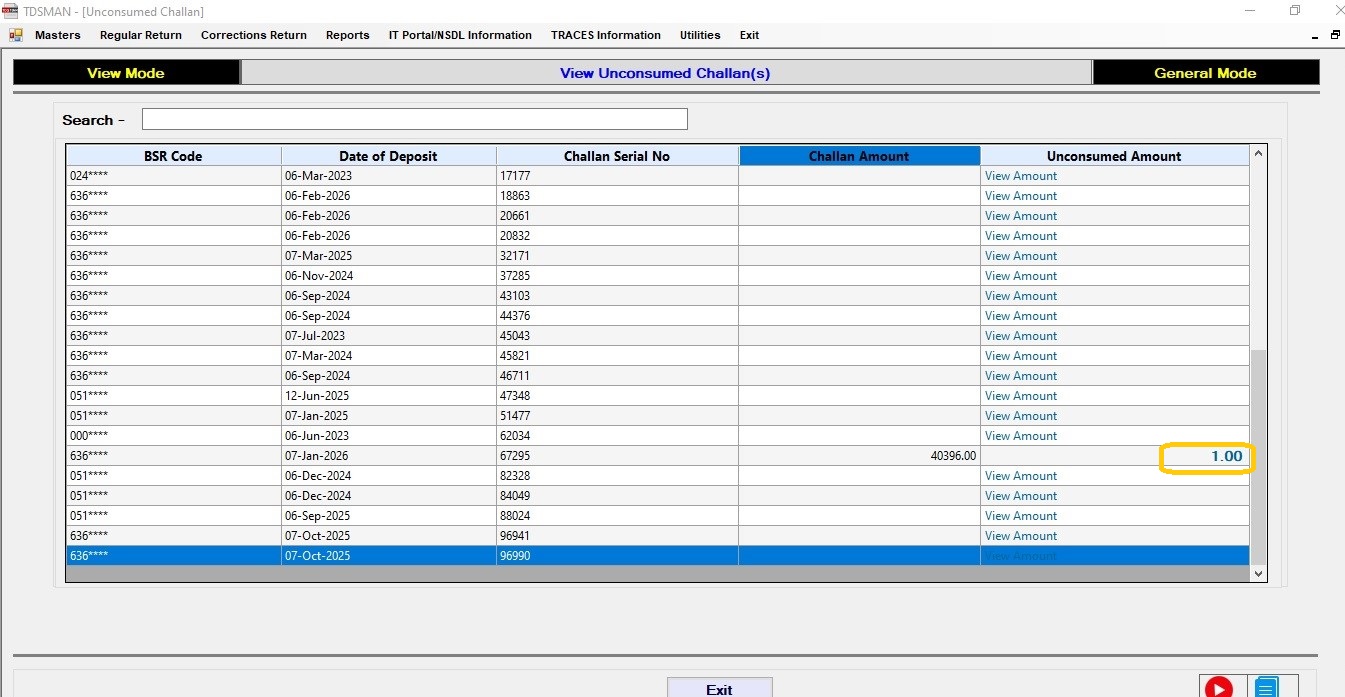Open the Utilities menu
Image resolution: width=1345 pixels, height=697 pixels.
click(700, 35)
